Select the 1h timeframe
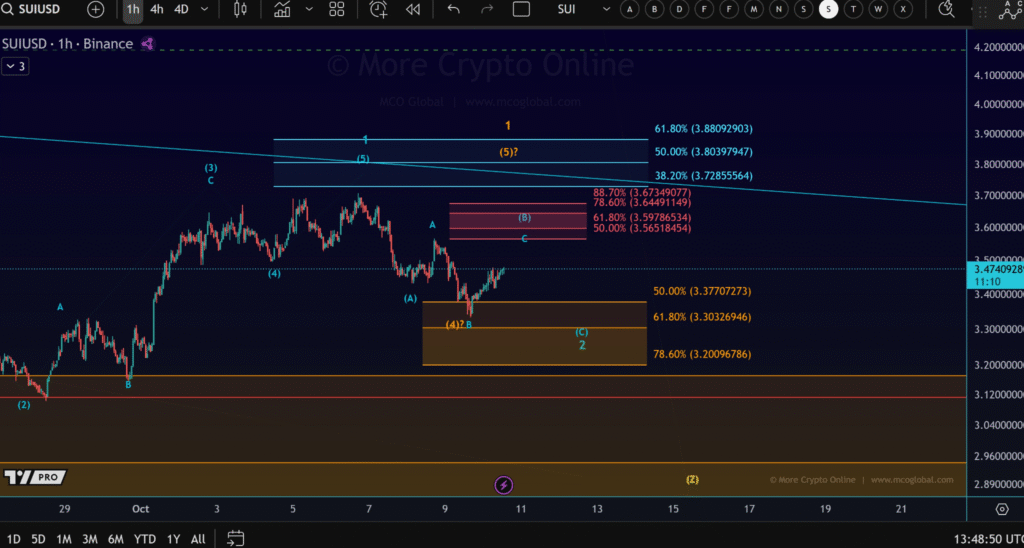 pyautogui.click(x=133, y=9)
